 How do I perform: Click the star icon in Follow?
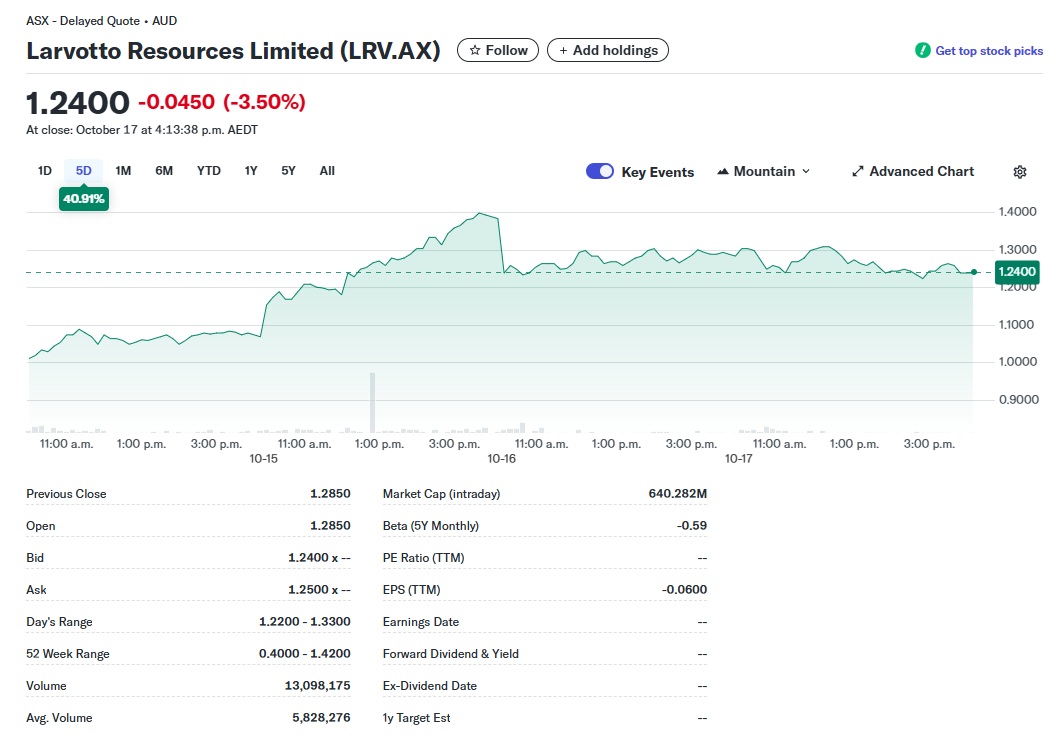point(475,50)
